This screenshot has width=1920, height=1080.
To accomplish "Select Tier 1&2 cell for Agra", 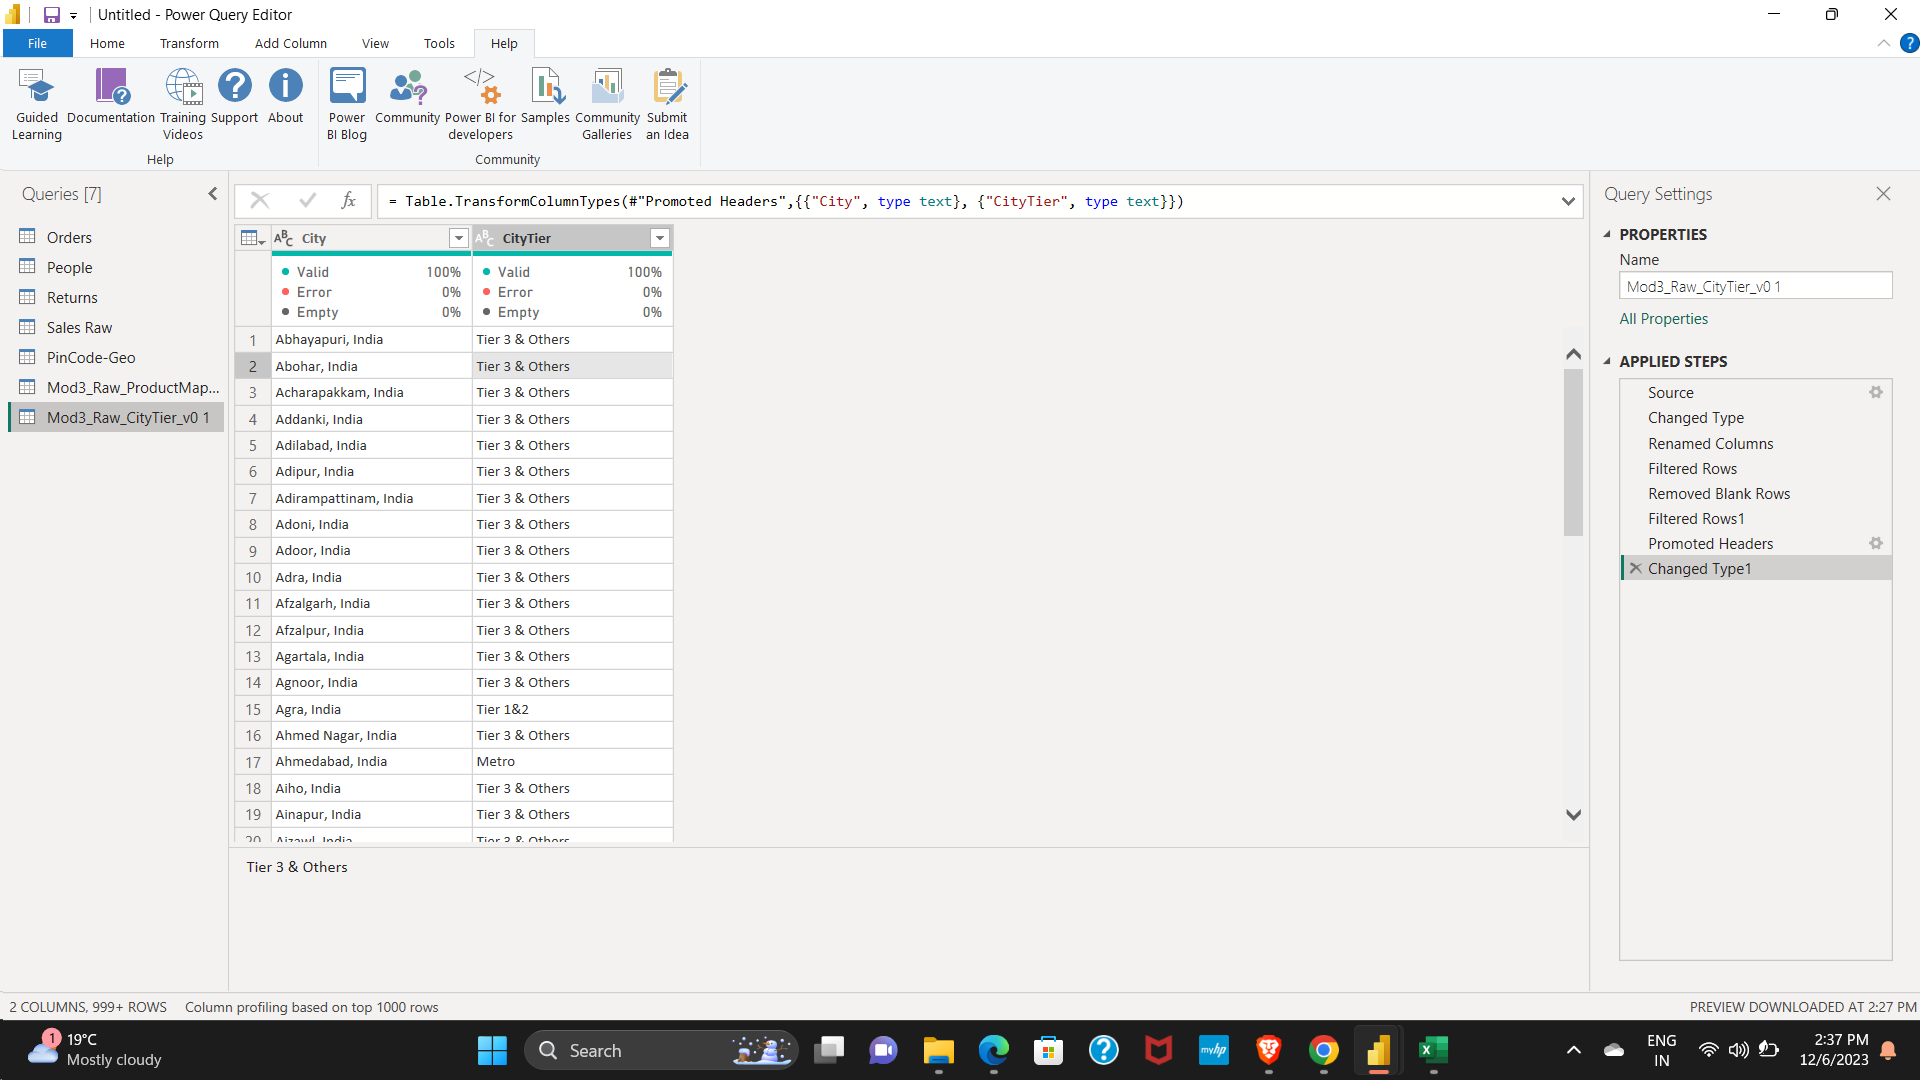I will (572, 709).
